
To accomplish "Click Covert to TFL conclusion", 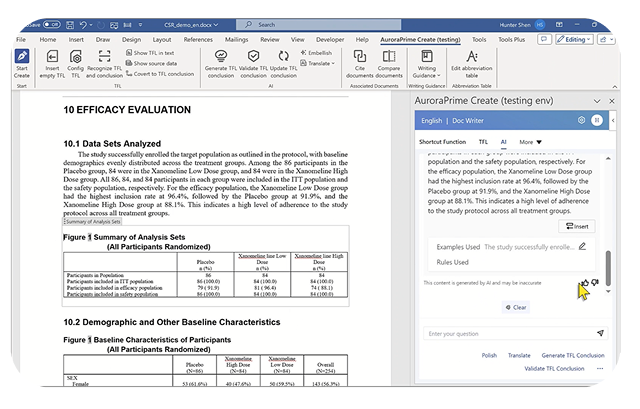I will (x=160, y=74).
